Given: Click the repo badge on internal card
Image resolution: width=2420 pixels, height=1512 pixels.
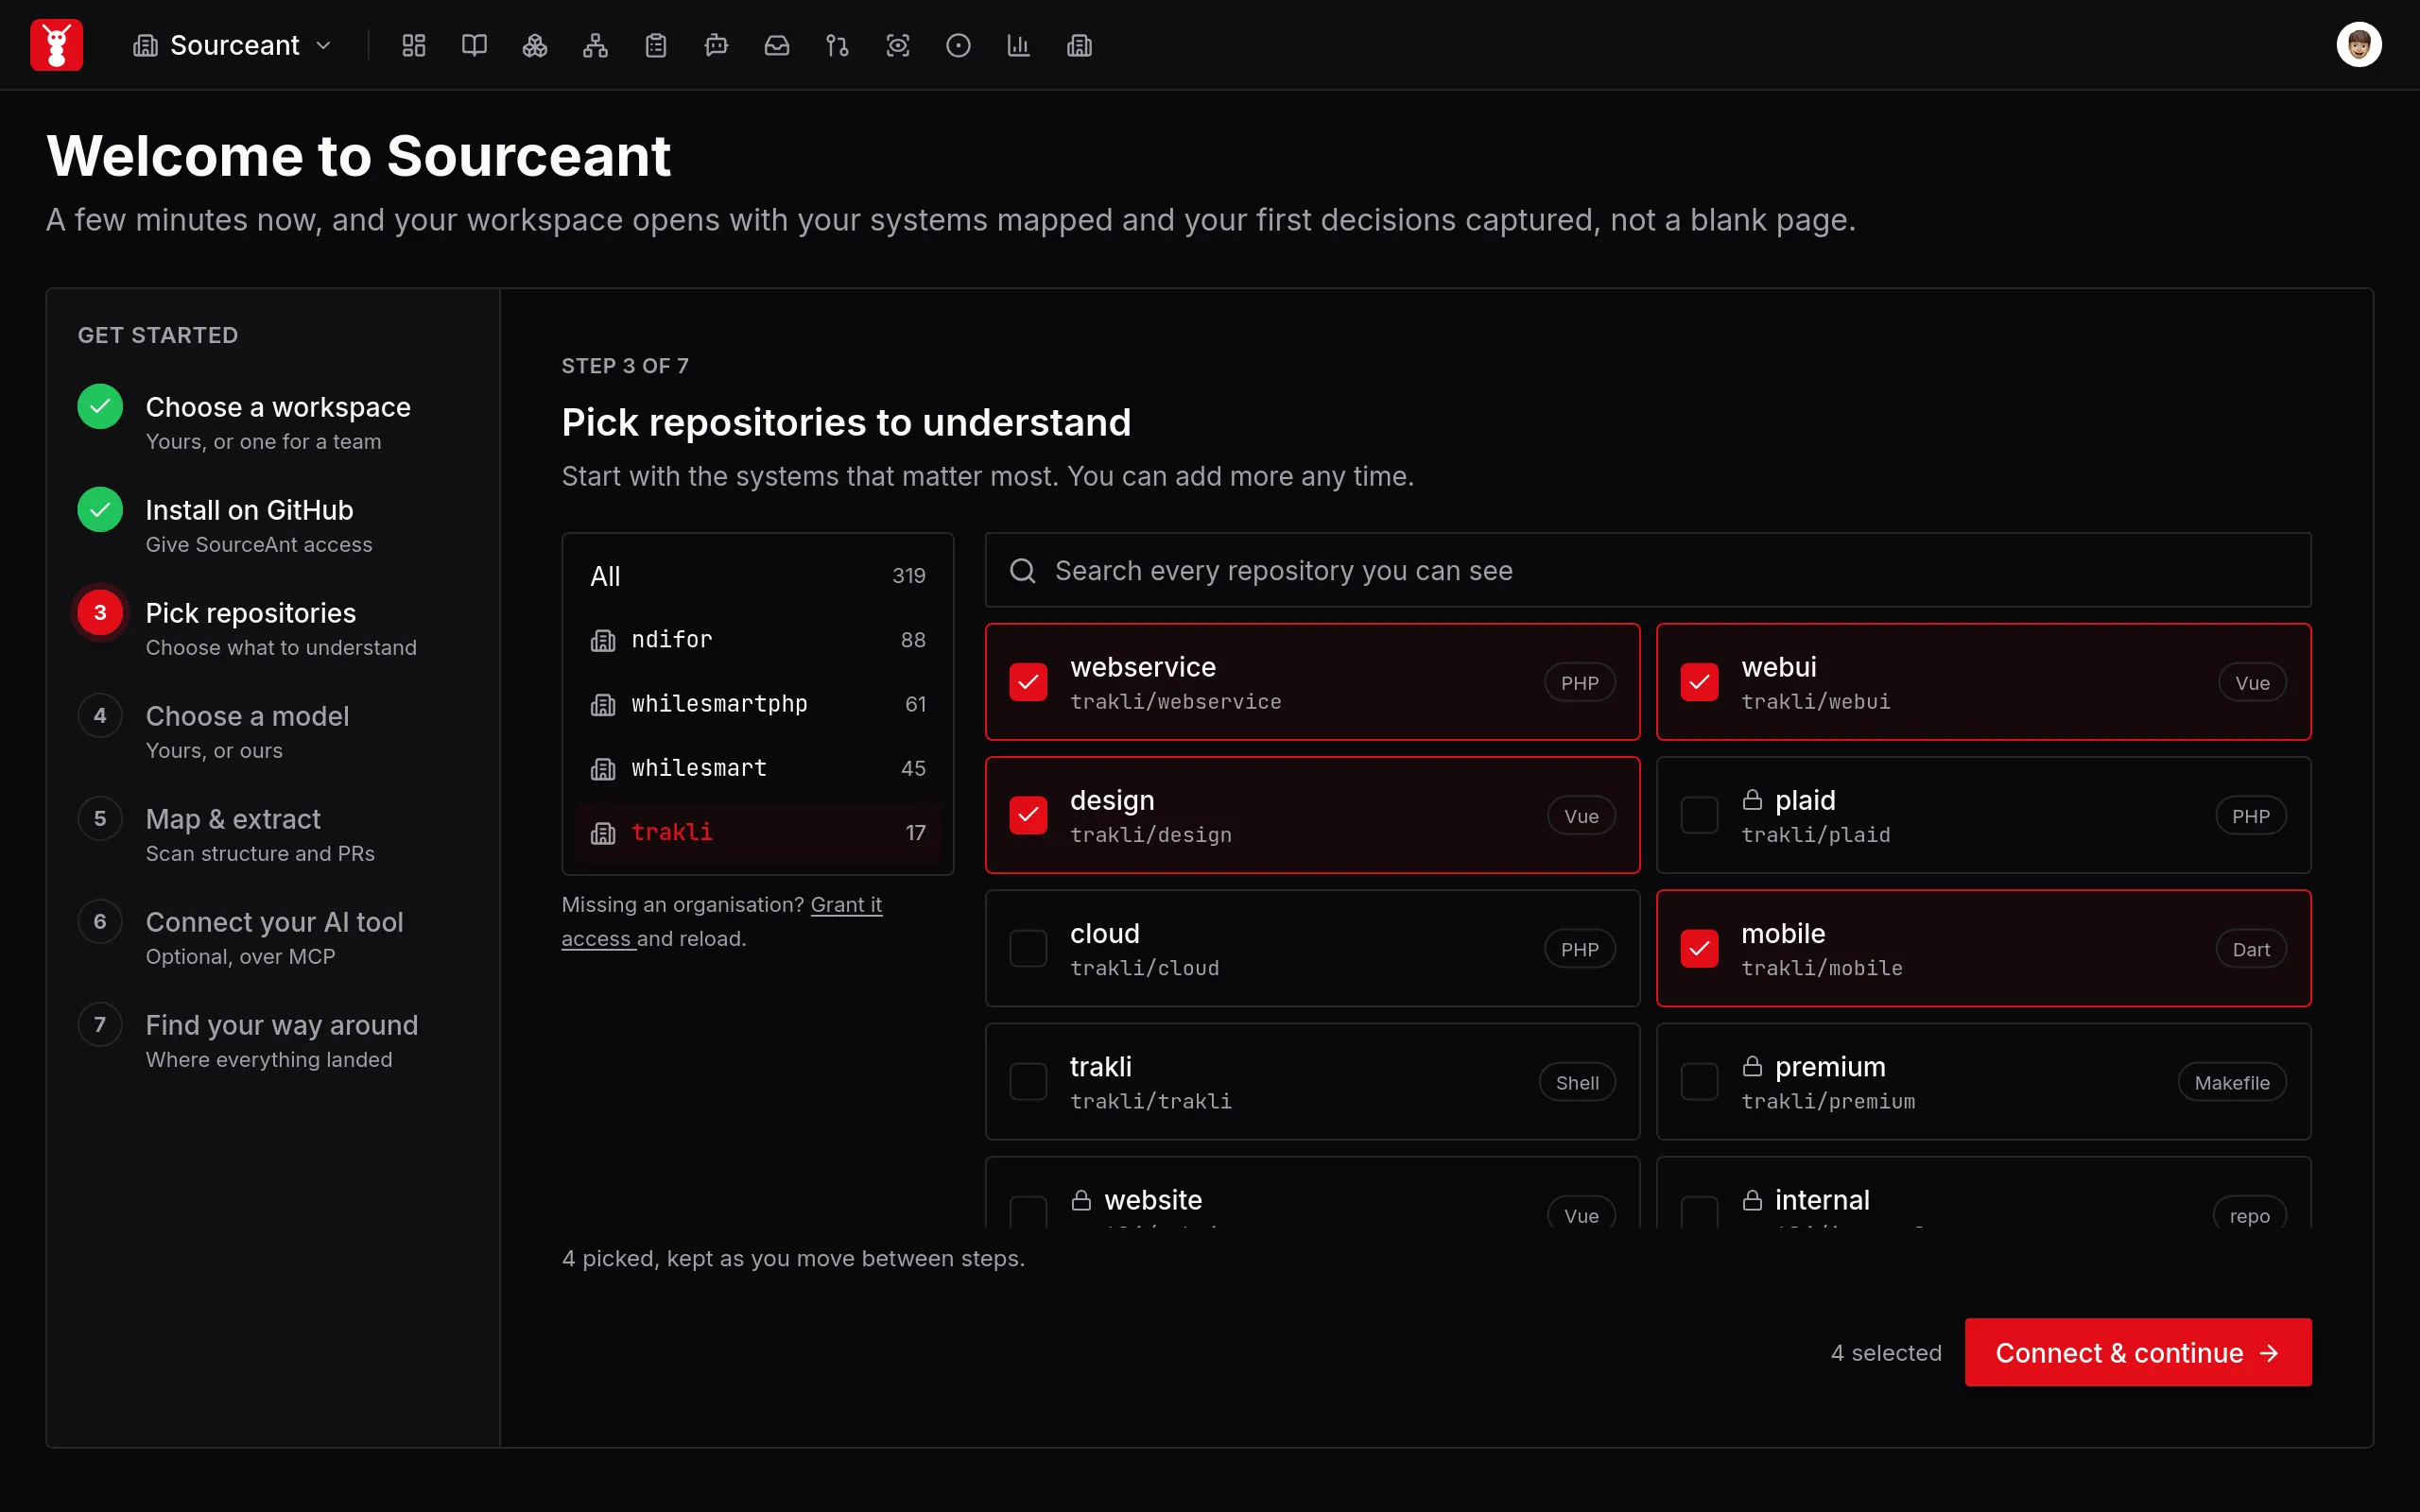Looking at the screenshot, I should [2249, 1214].
